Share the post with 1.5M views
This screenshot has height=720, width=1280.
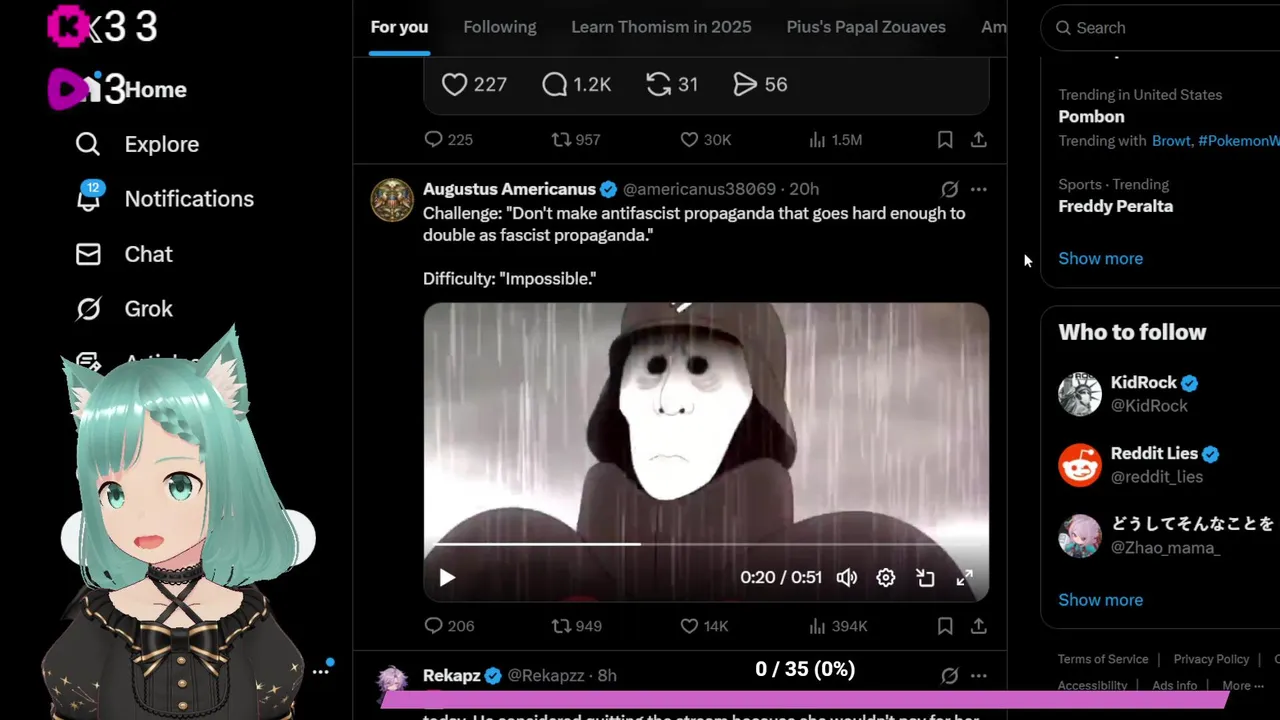click(x=979, y=140)
